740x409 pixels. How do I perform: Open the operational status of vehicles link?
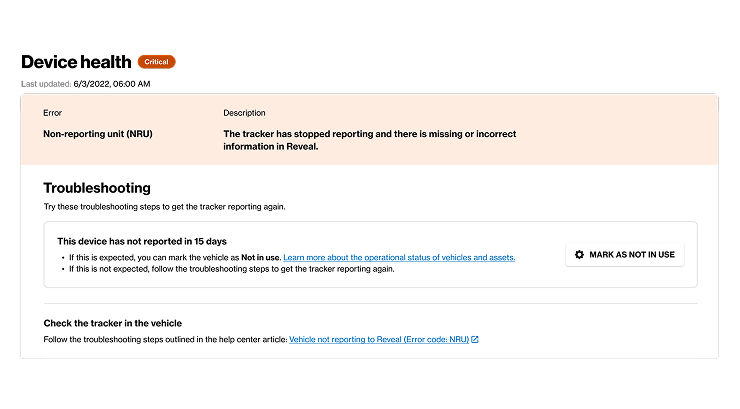[x=399, y=258]
